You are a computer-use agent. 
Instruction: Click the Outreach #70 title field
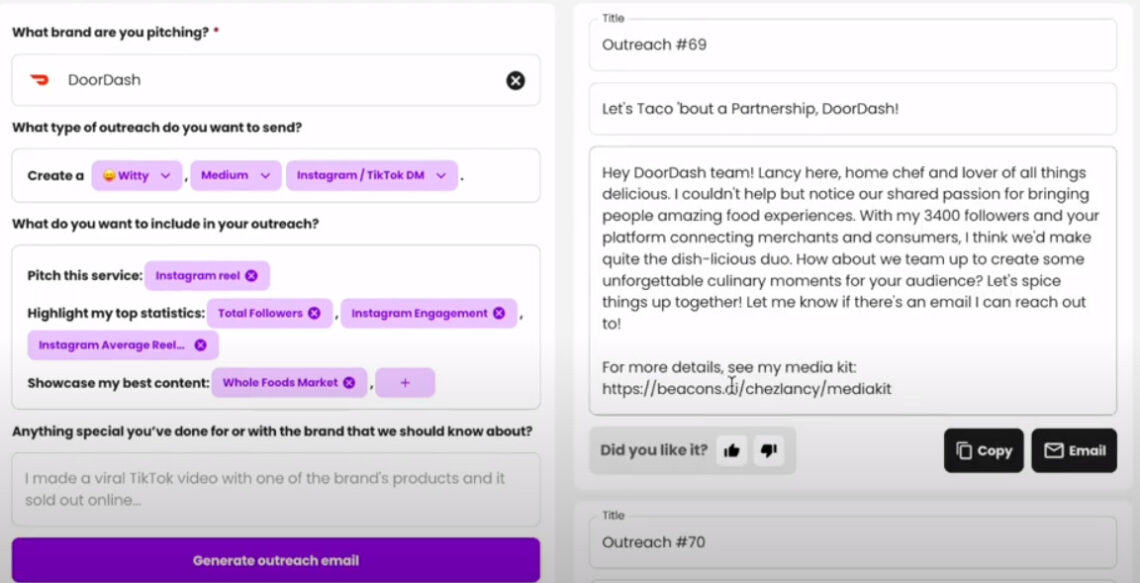click(x=850, y=541)
